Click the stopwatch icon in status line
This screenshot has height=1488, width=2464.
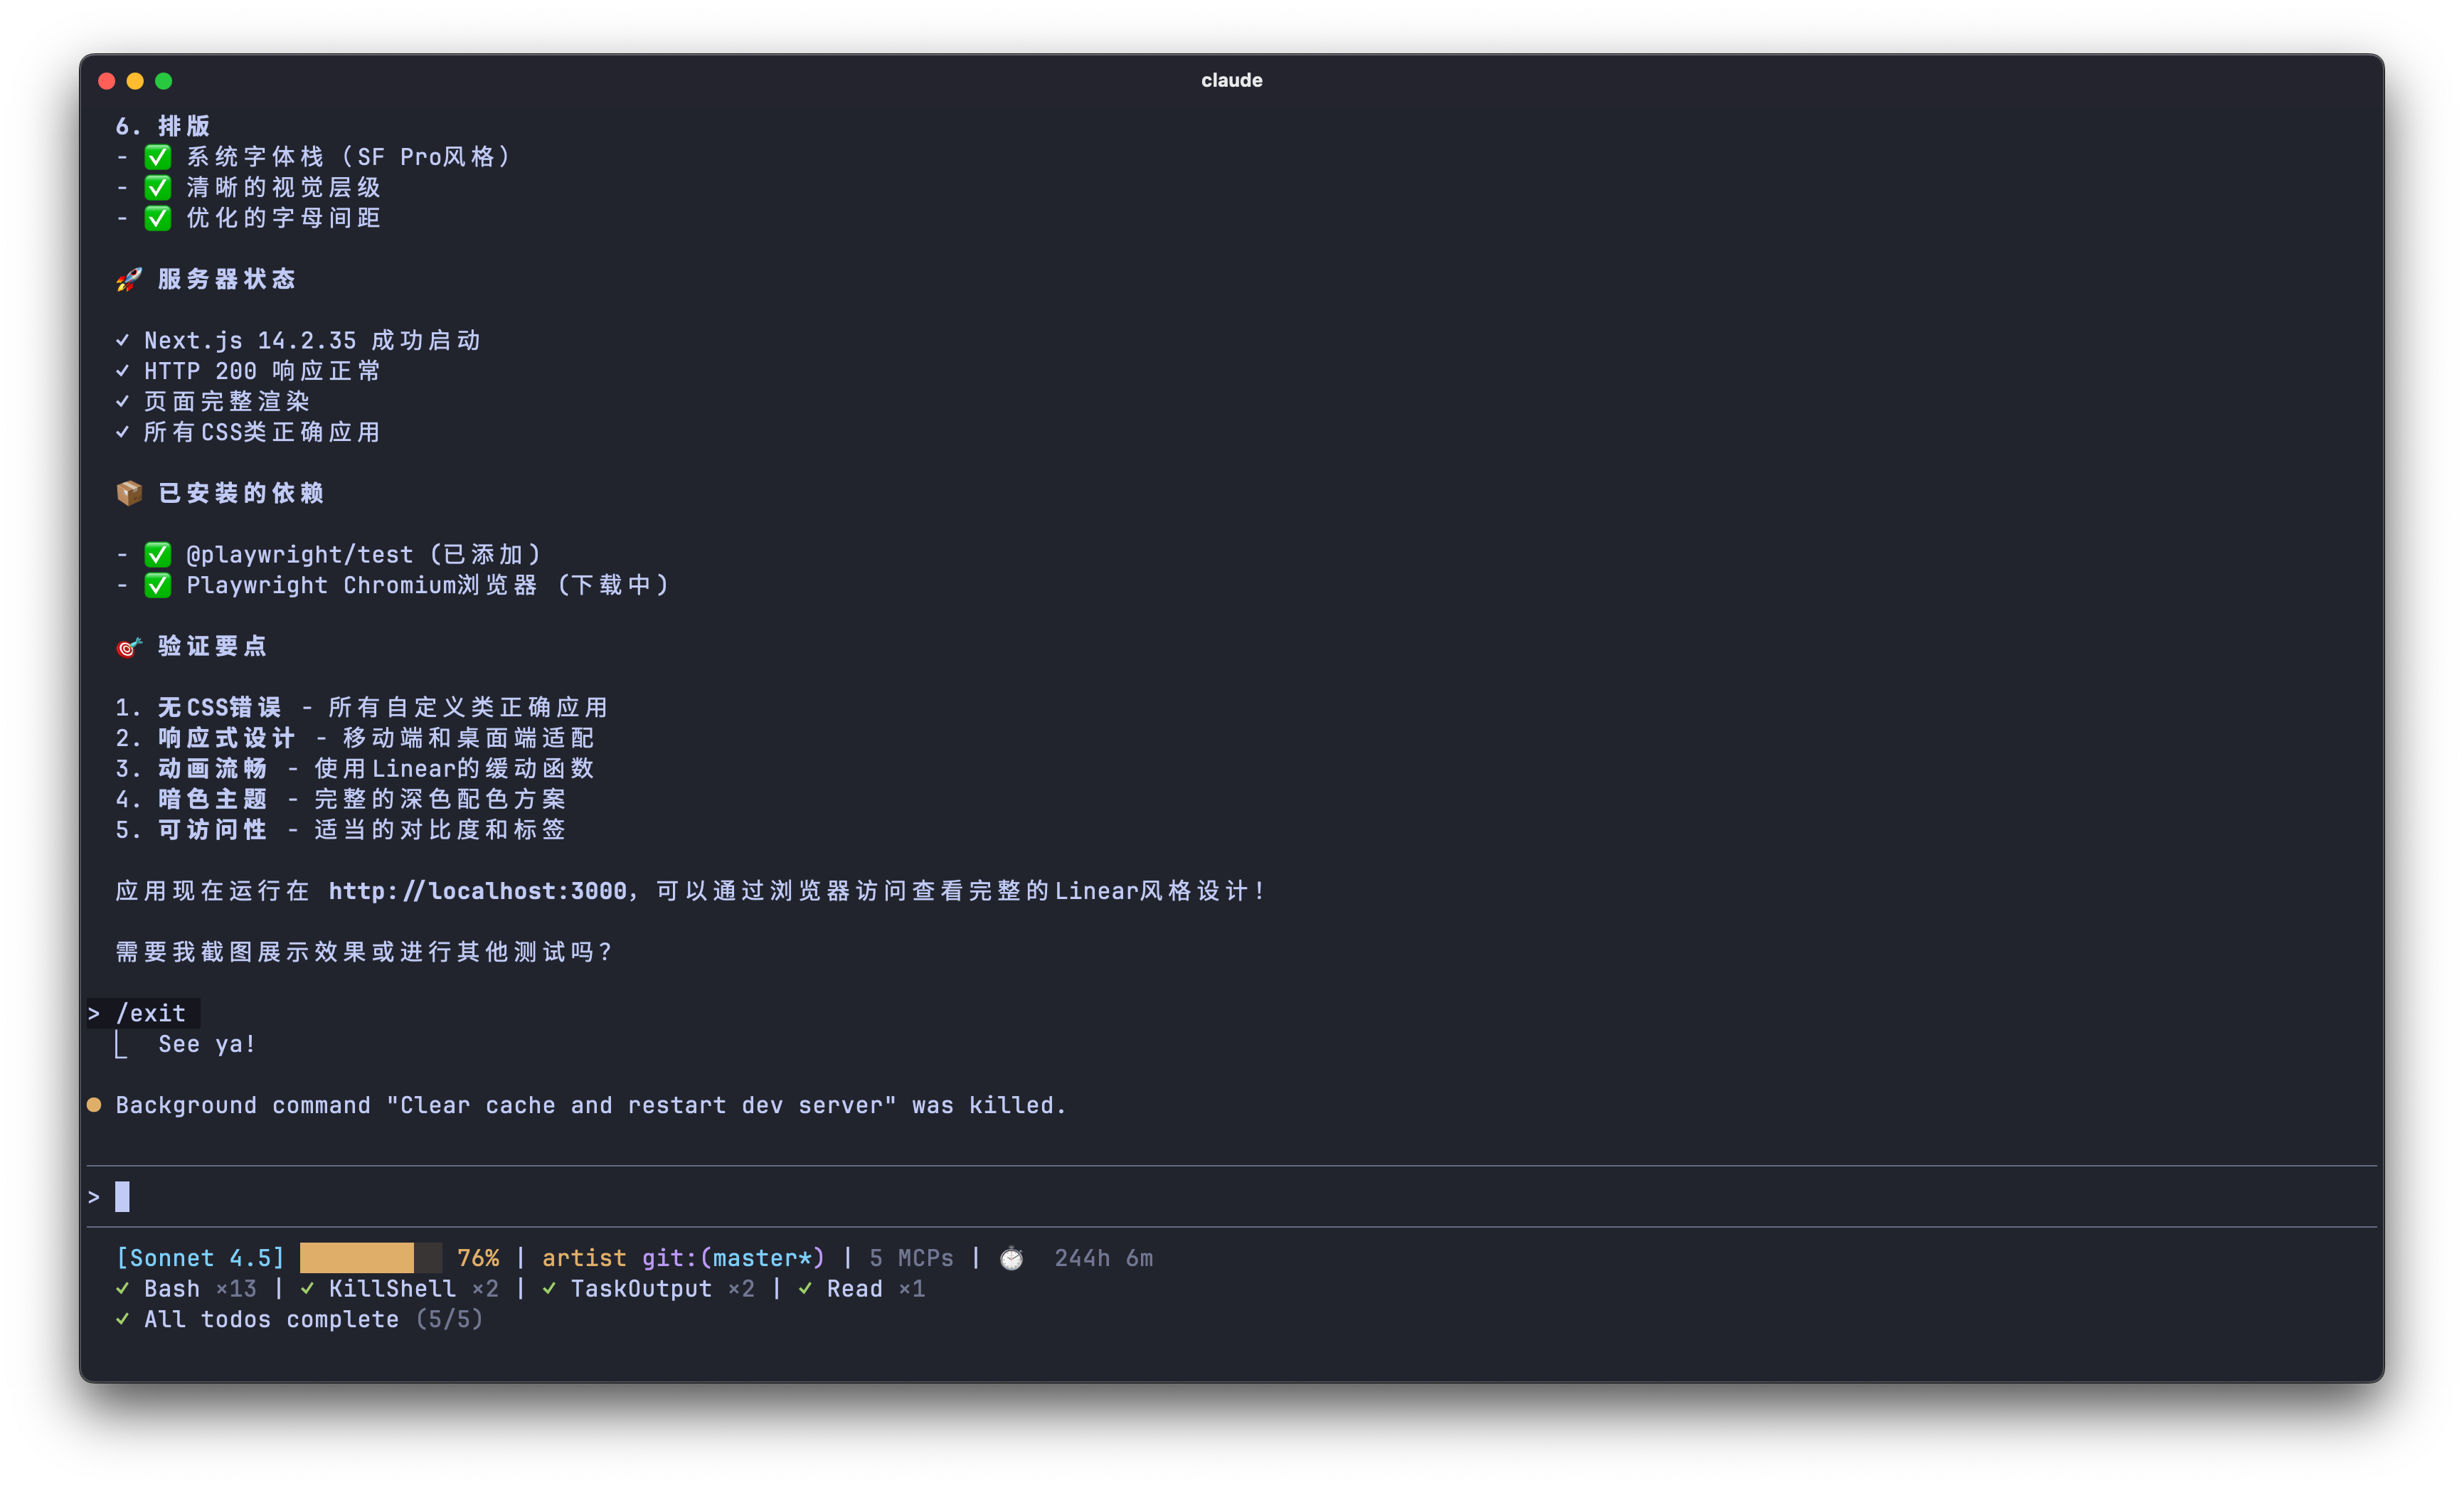click(x=1011, y=1258)
